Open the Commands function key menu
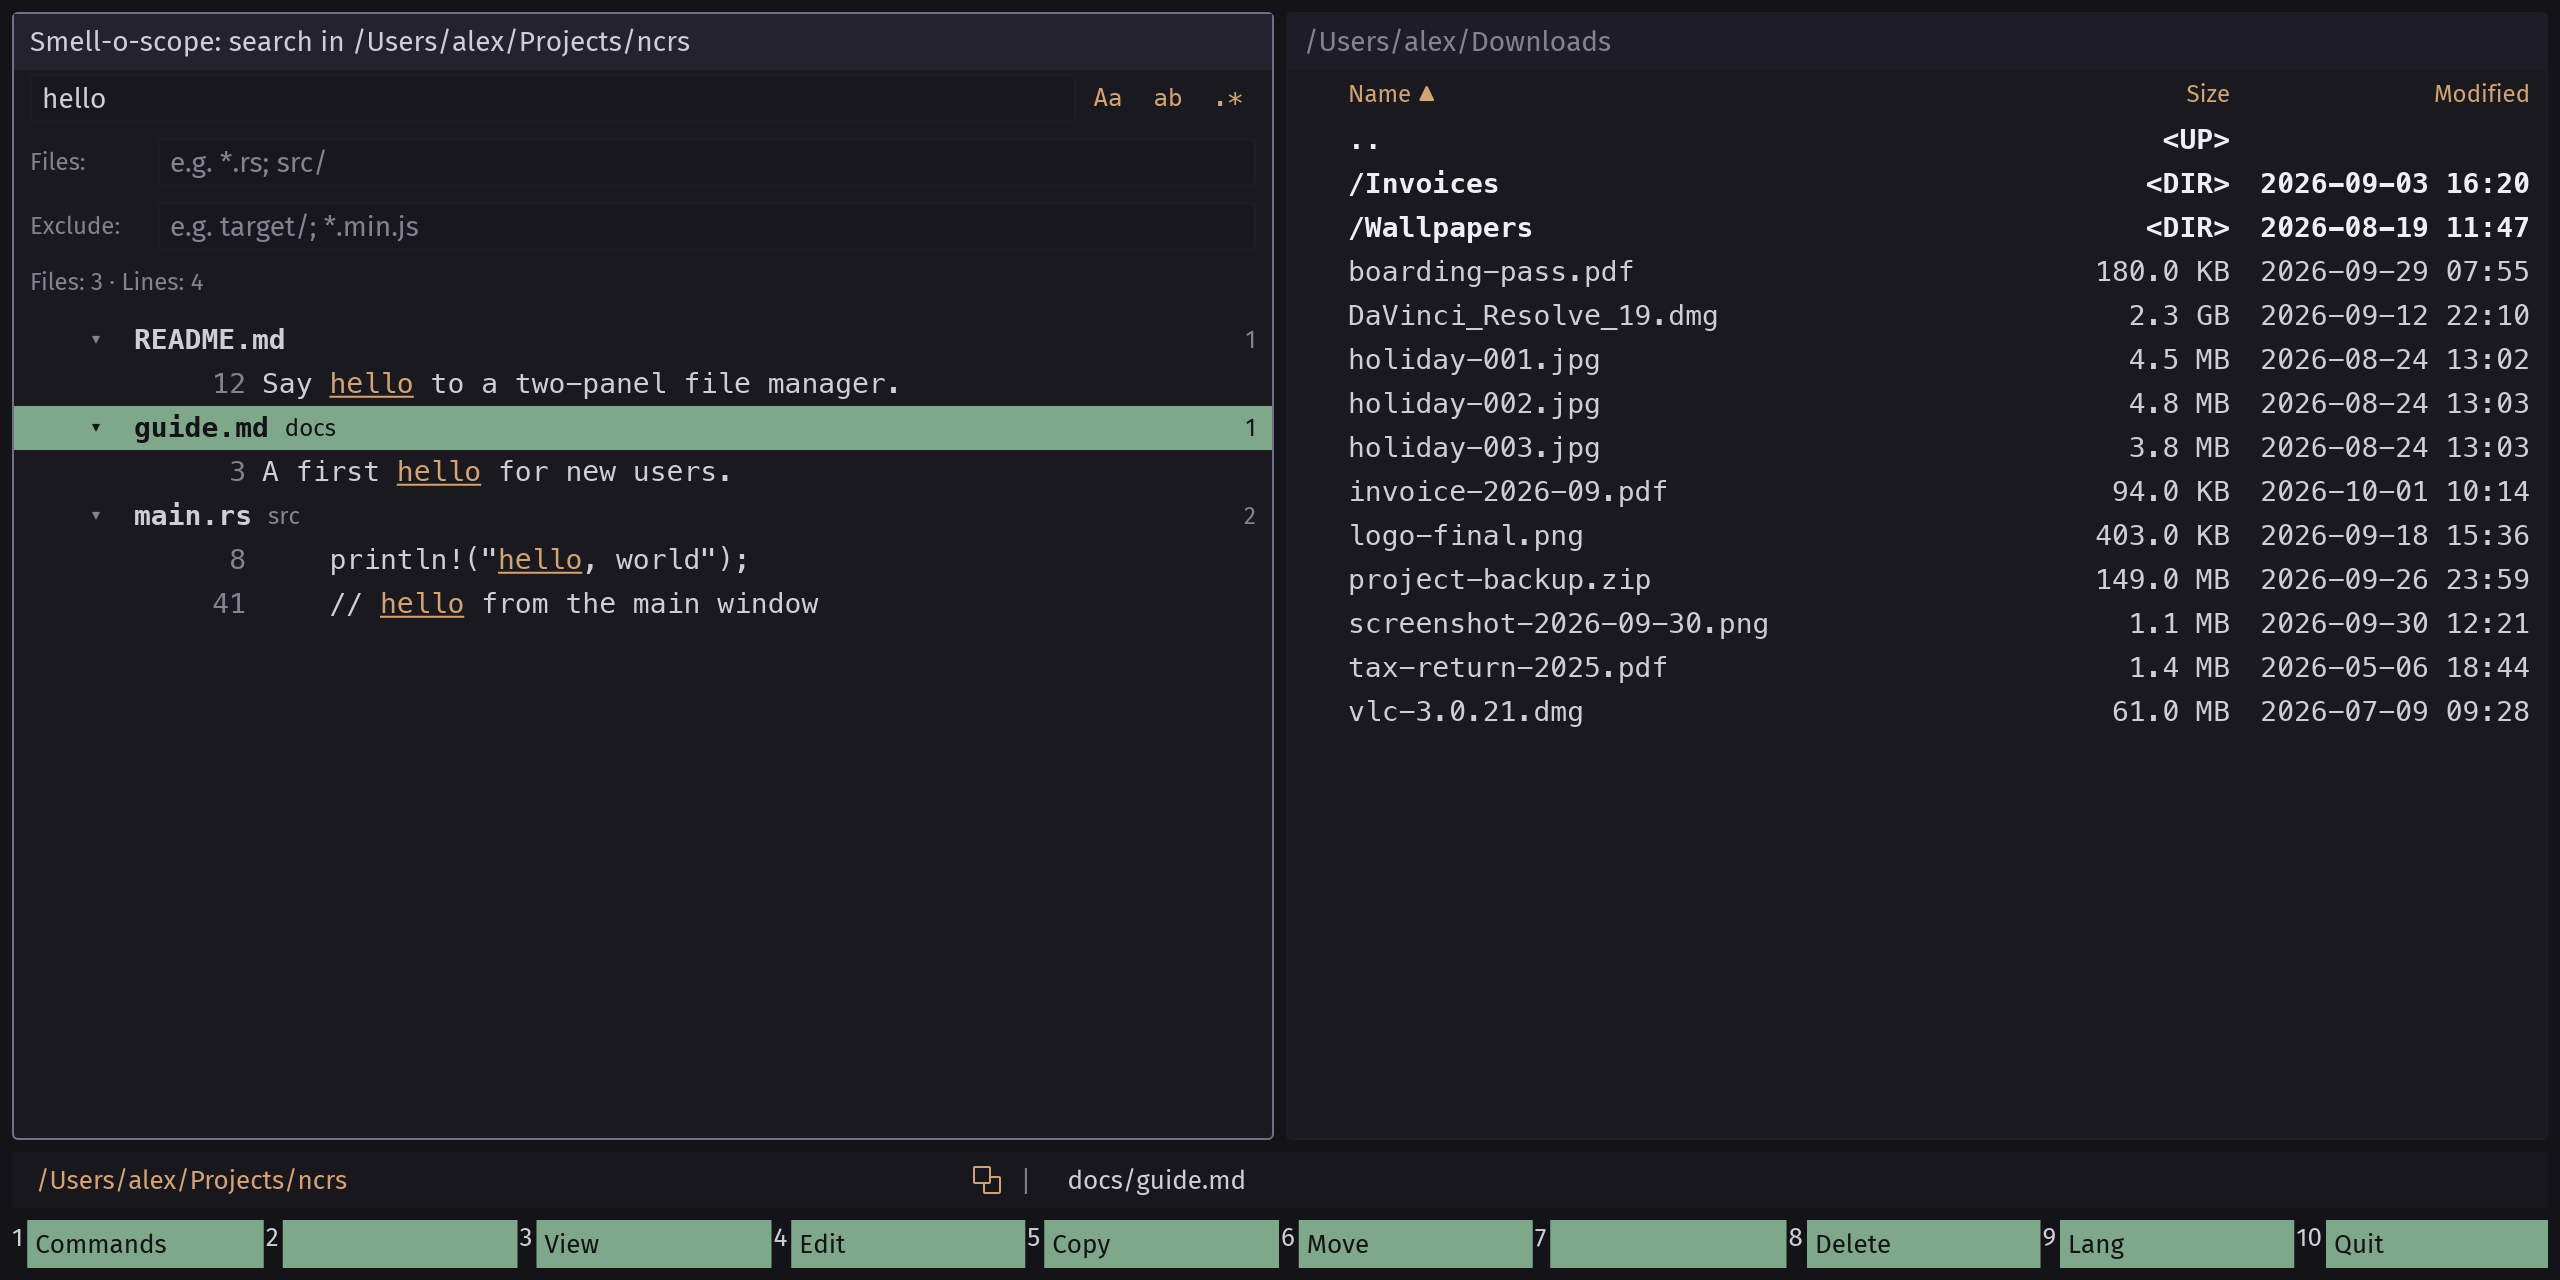 (x=145, y=1244)
